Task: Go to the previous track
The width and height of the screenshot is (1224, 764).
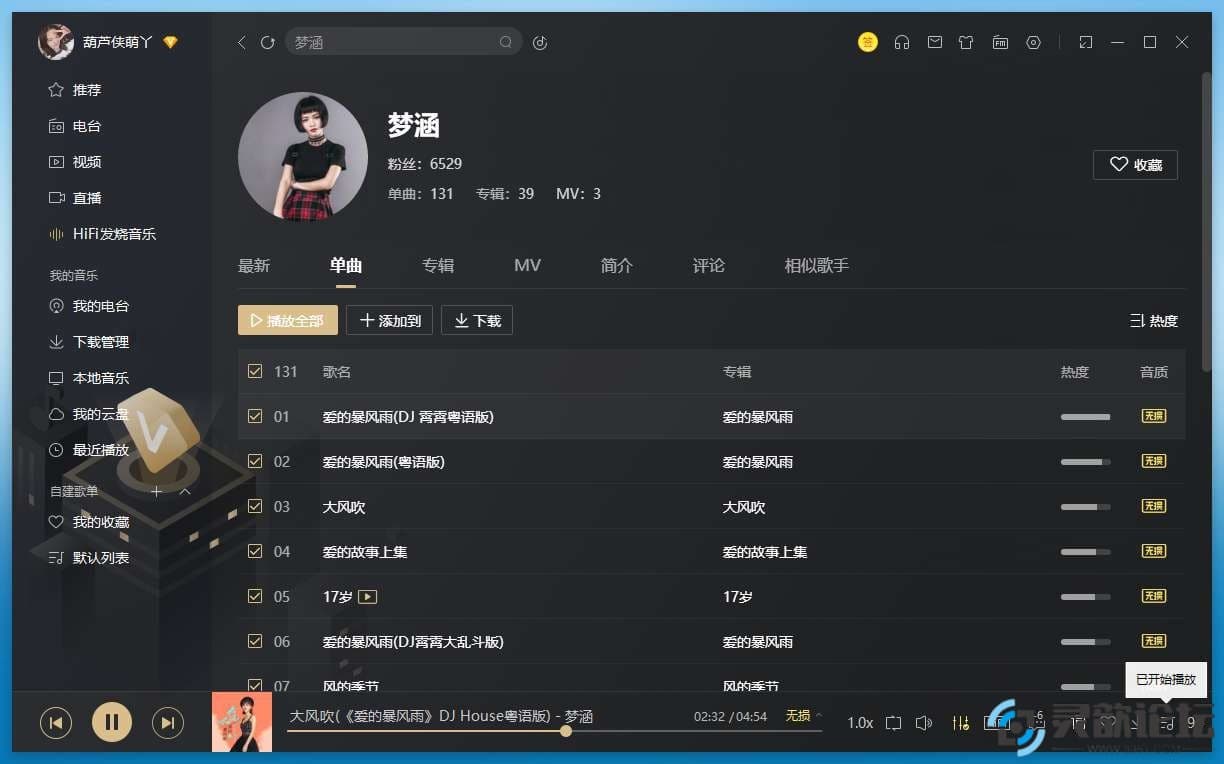Action: click(56, 722)
